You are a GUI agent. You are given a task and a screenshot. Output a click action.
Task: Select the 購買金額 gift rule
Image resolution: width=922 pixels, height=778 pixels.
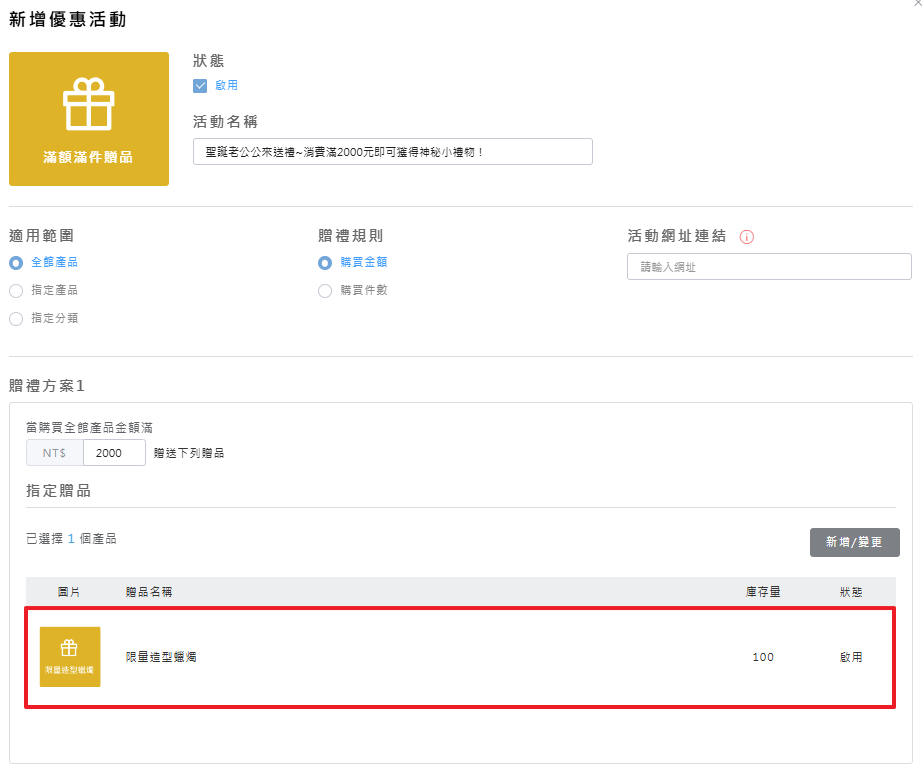pos(325,263)
